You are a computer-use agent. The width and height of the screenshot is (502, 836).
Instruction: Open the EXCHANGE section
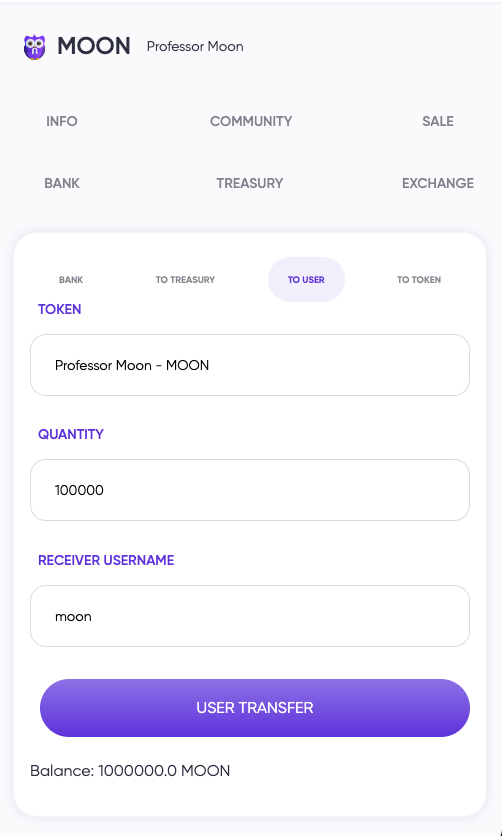(438, 183)
